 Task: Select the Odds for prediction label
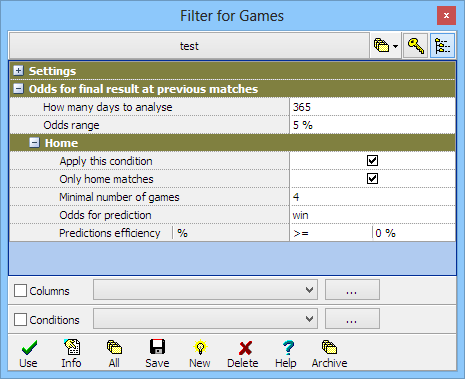[x=105, y=215]
